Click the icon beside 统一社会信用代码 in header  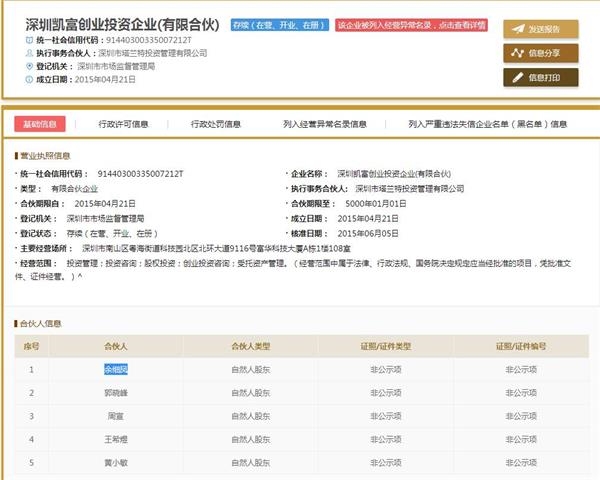(x=28, y=38)
